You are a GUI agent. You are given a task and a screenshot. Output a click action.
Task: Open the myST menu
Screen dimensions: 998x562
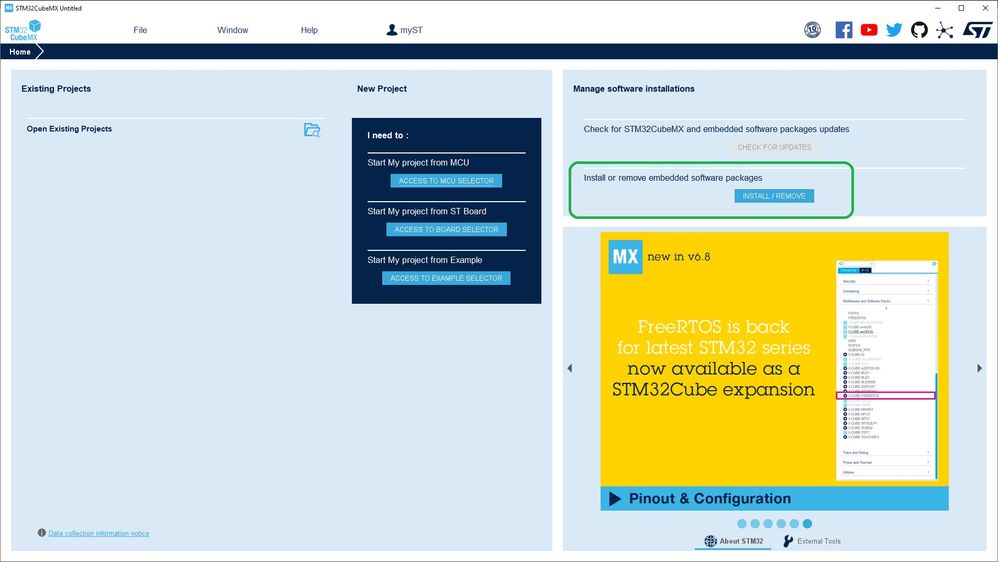pyautogui.click(x=405, y=30)
